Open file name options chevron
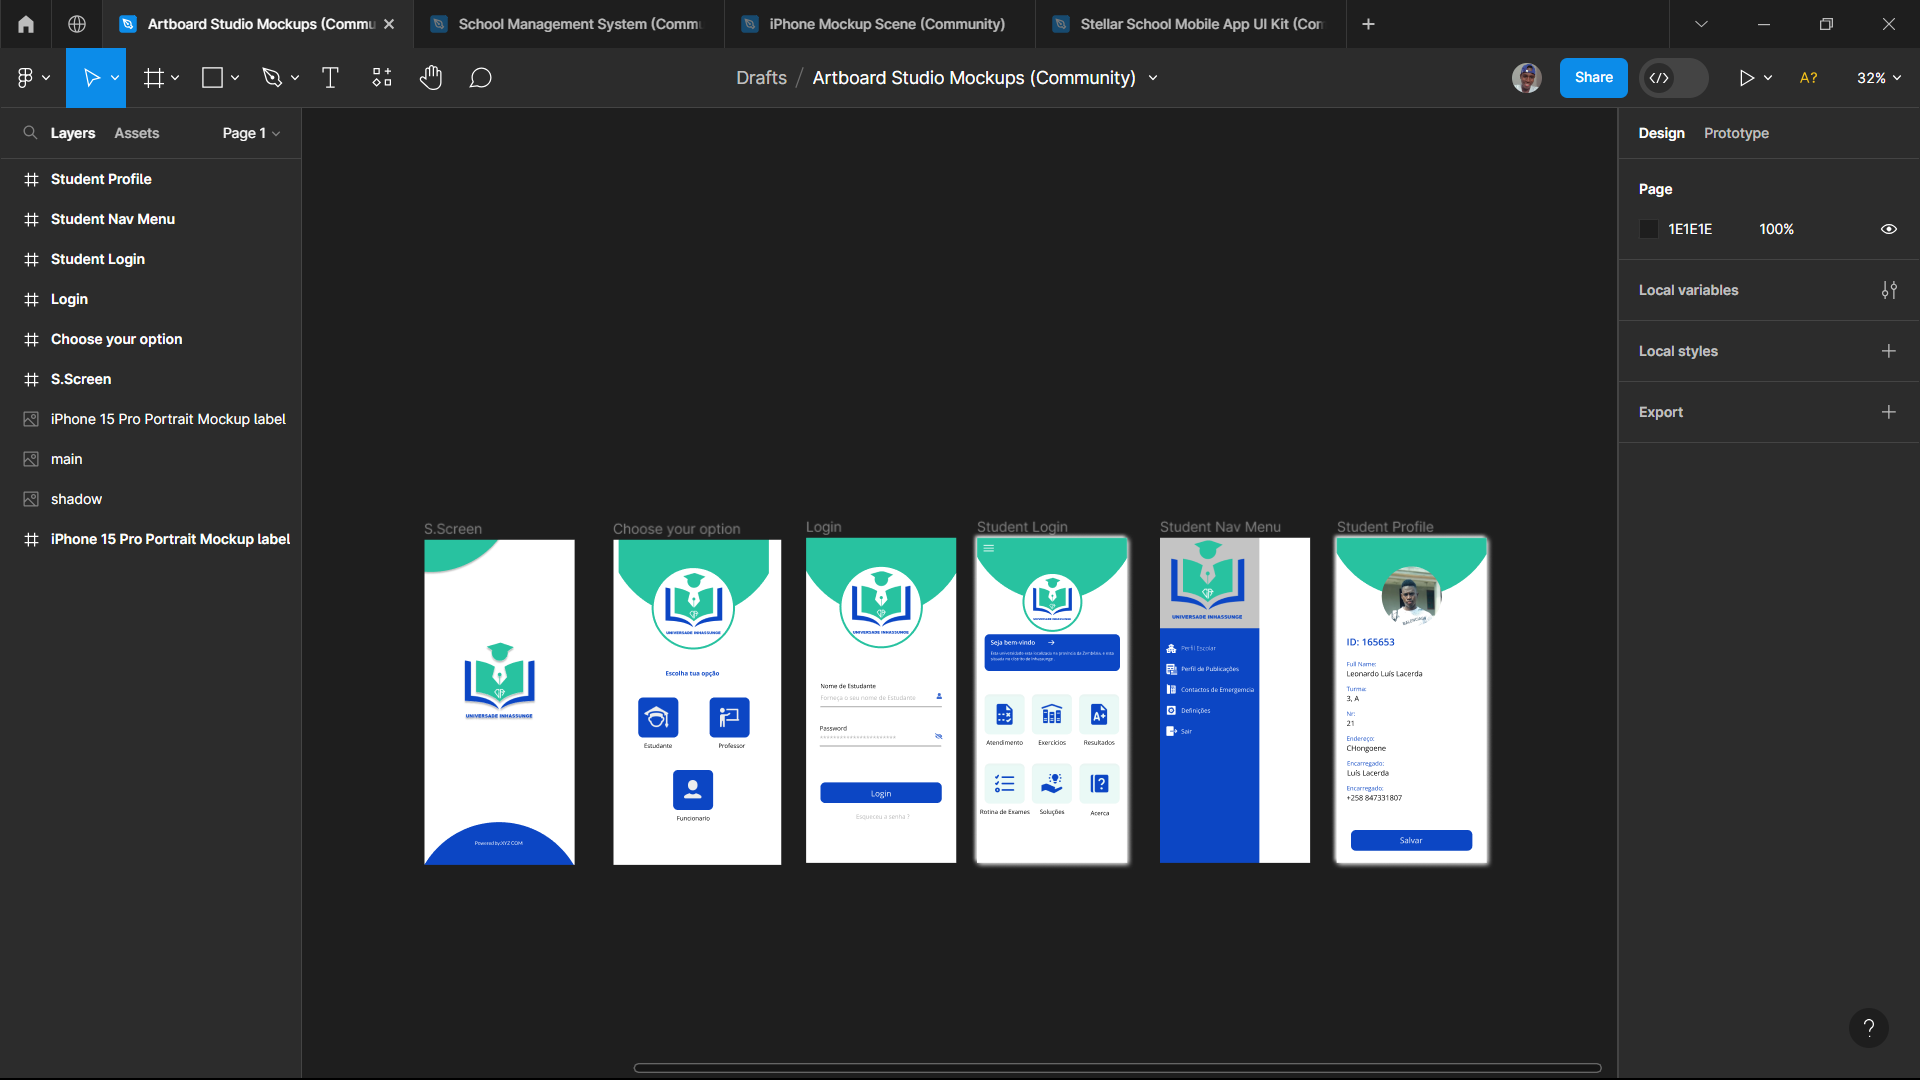Screen dimensions: 1920x1080 point(1153,78)
